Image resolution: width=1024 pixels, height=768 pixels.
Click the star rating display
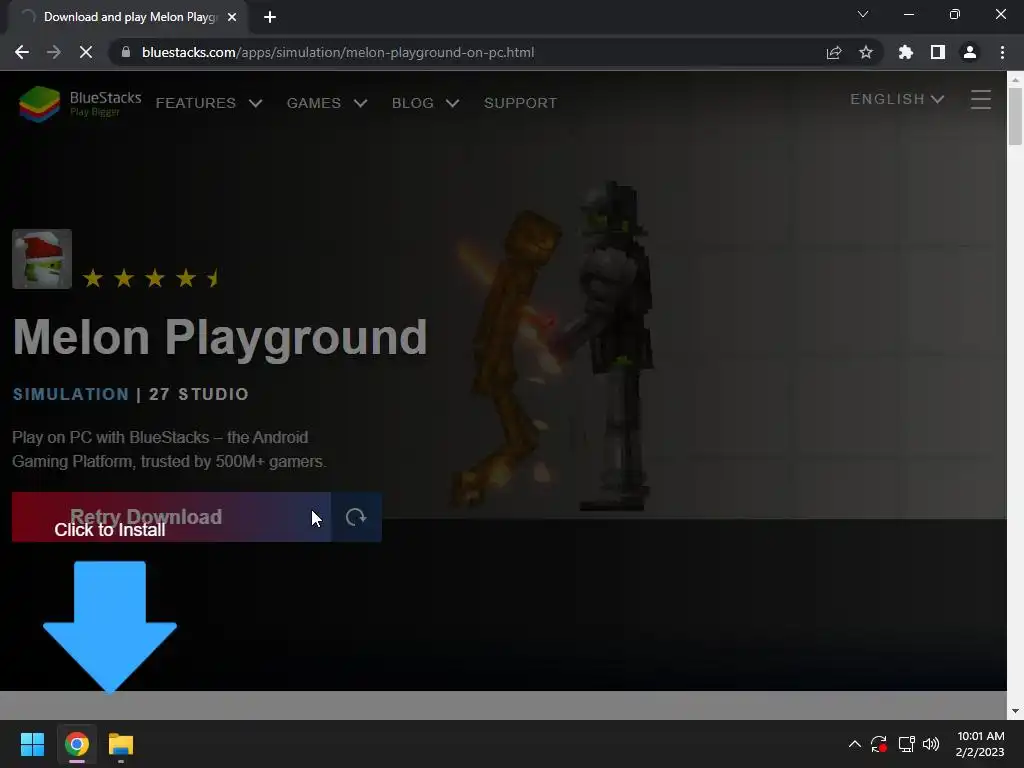151,279
